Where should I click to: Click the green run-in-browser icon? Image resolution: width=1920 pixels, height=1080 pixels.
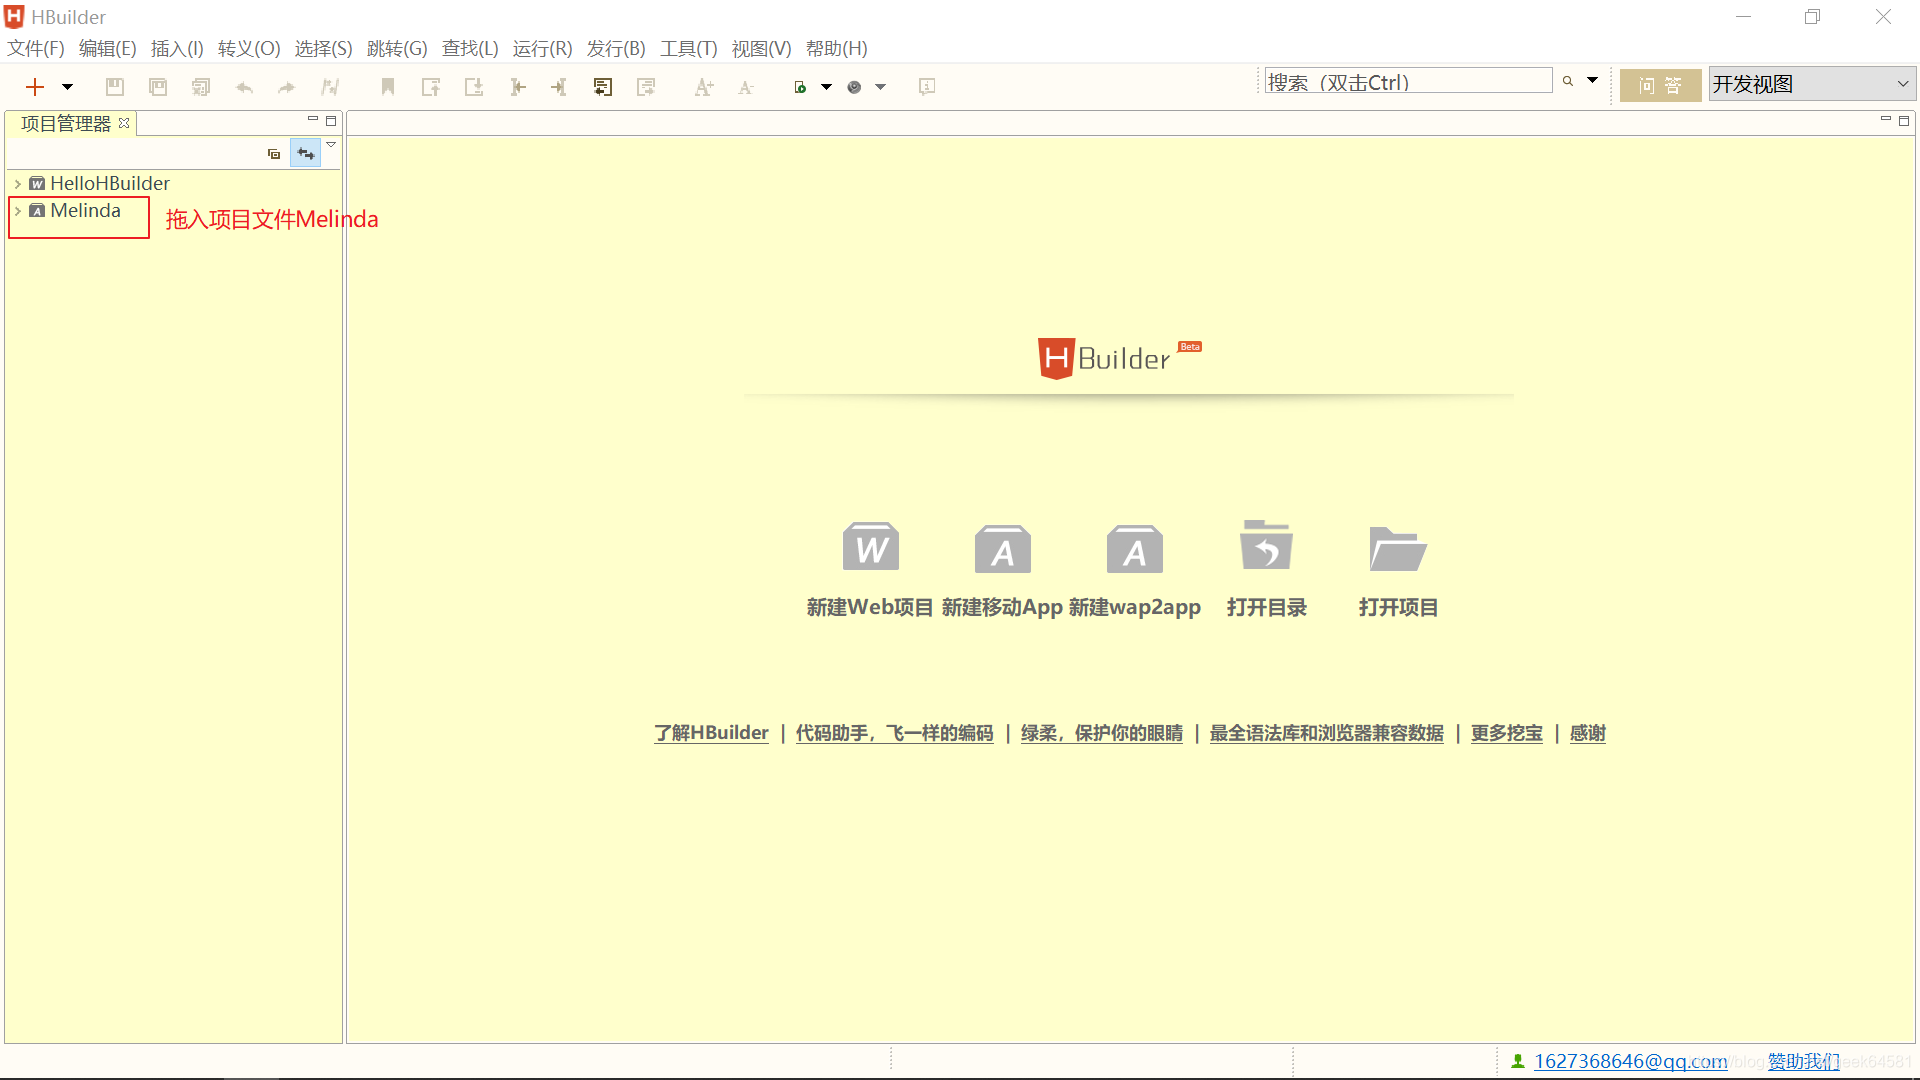tap(800, 87)
